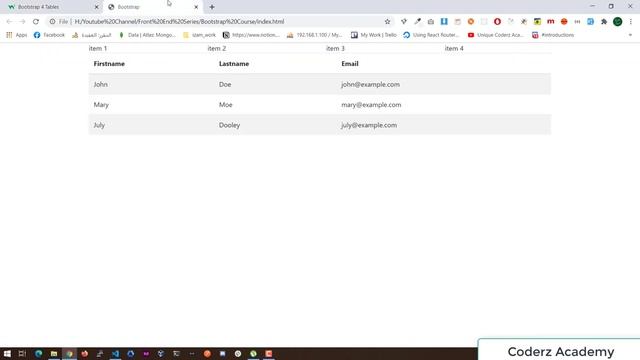The width and height of the screenshot is (640, 360).
Task: Show more bookmarks with the overflow chevron
Action: 630,35
